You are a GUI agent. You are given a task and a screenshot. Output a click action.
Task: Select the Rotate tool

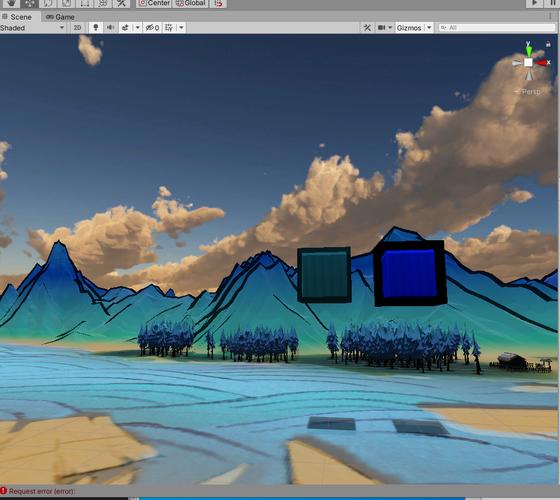point(48,3)
